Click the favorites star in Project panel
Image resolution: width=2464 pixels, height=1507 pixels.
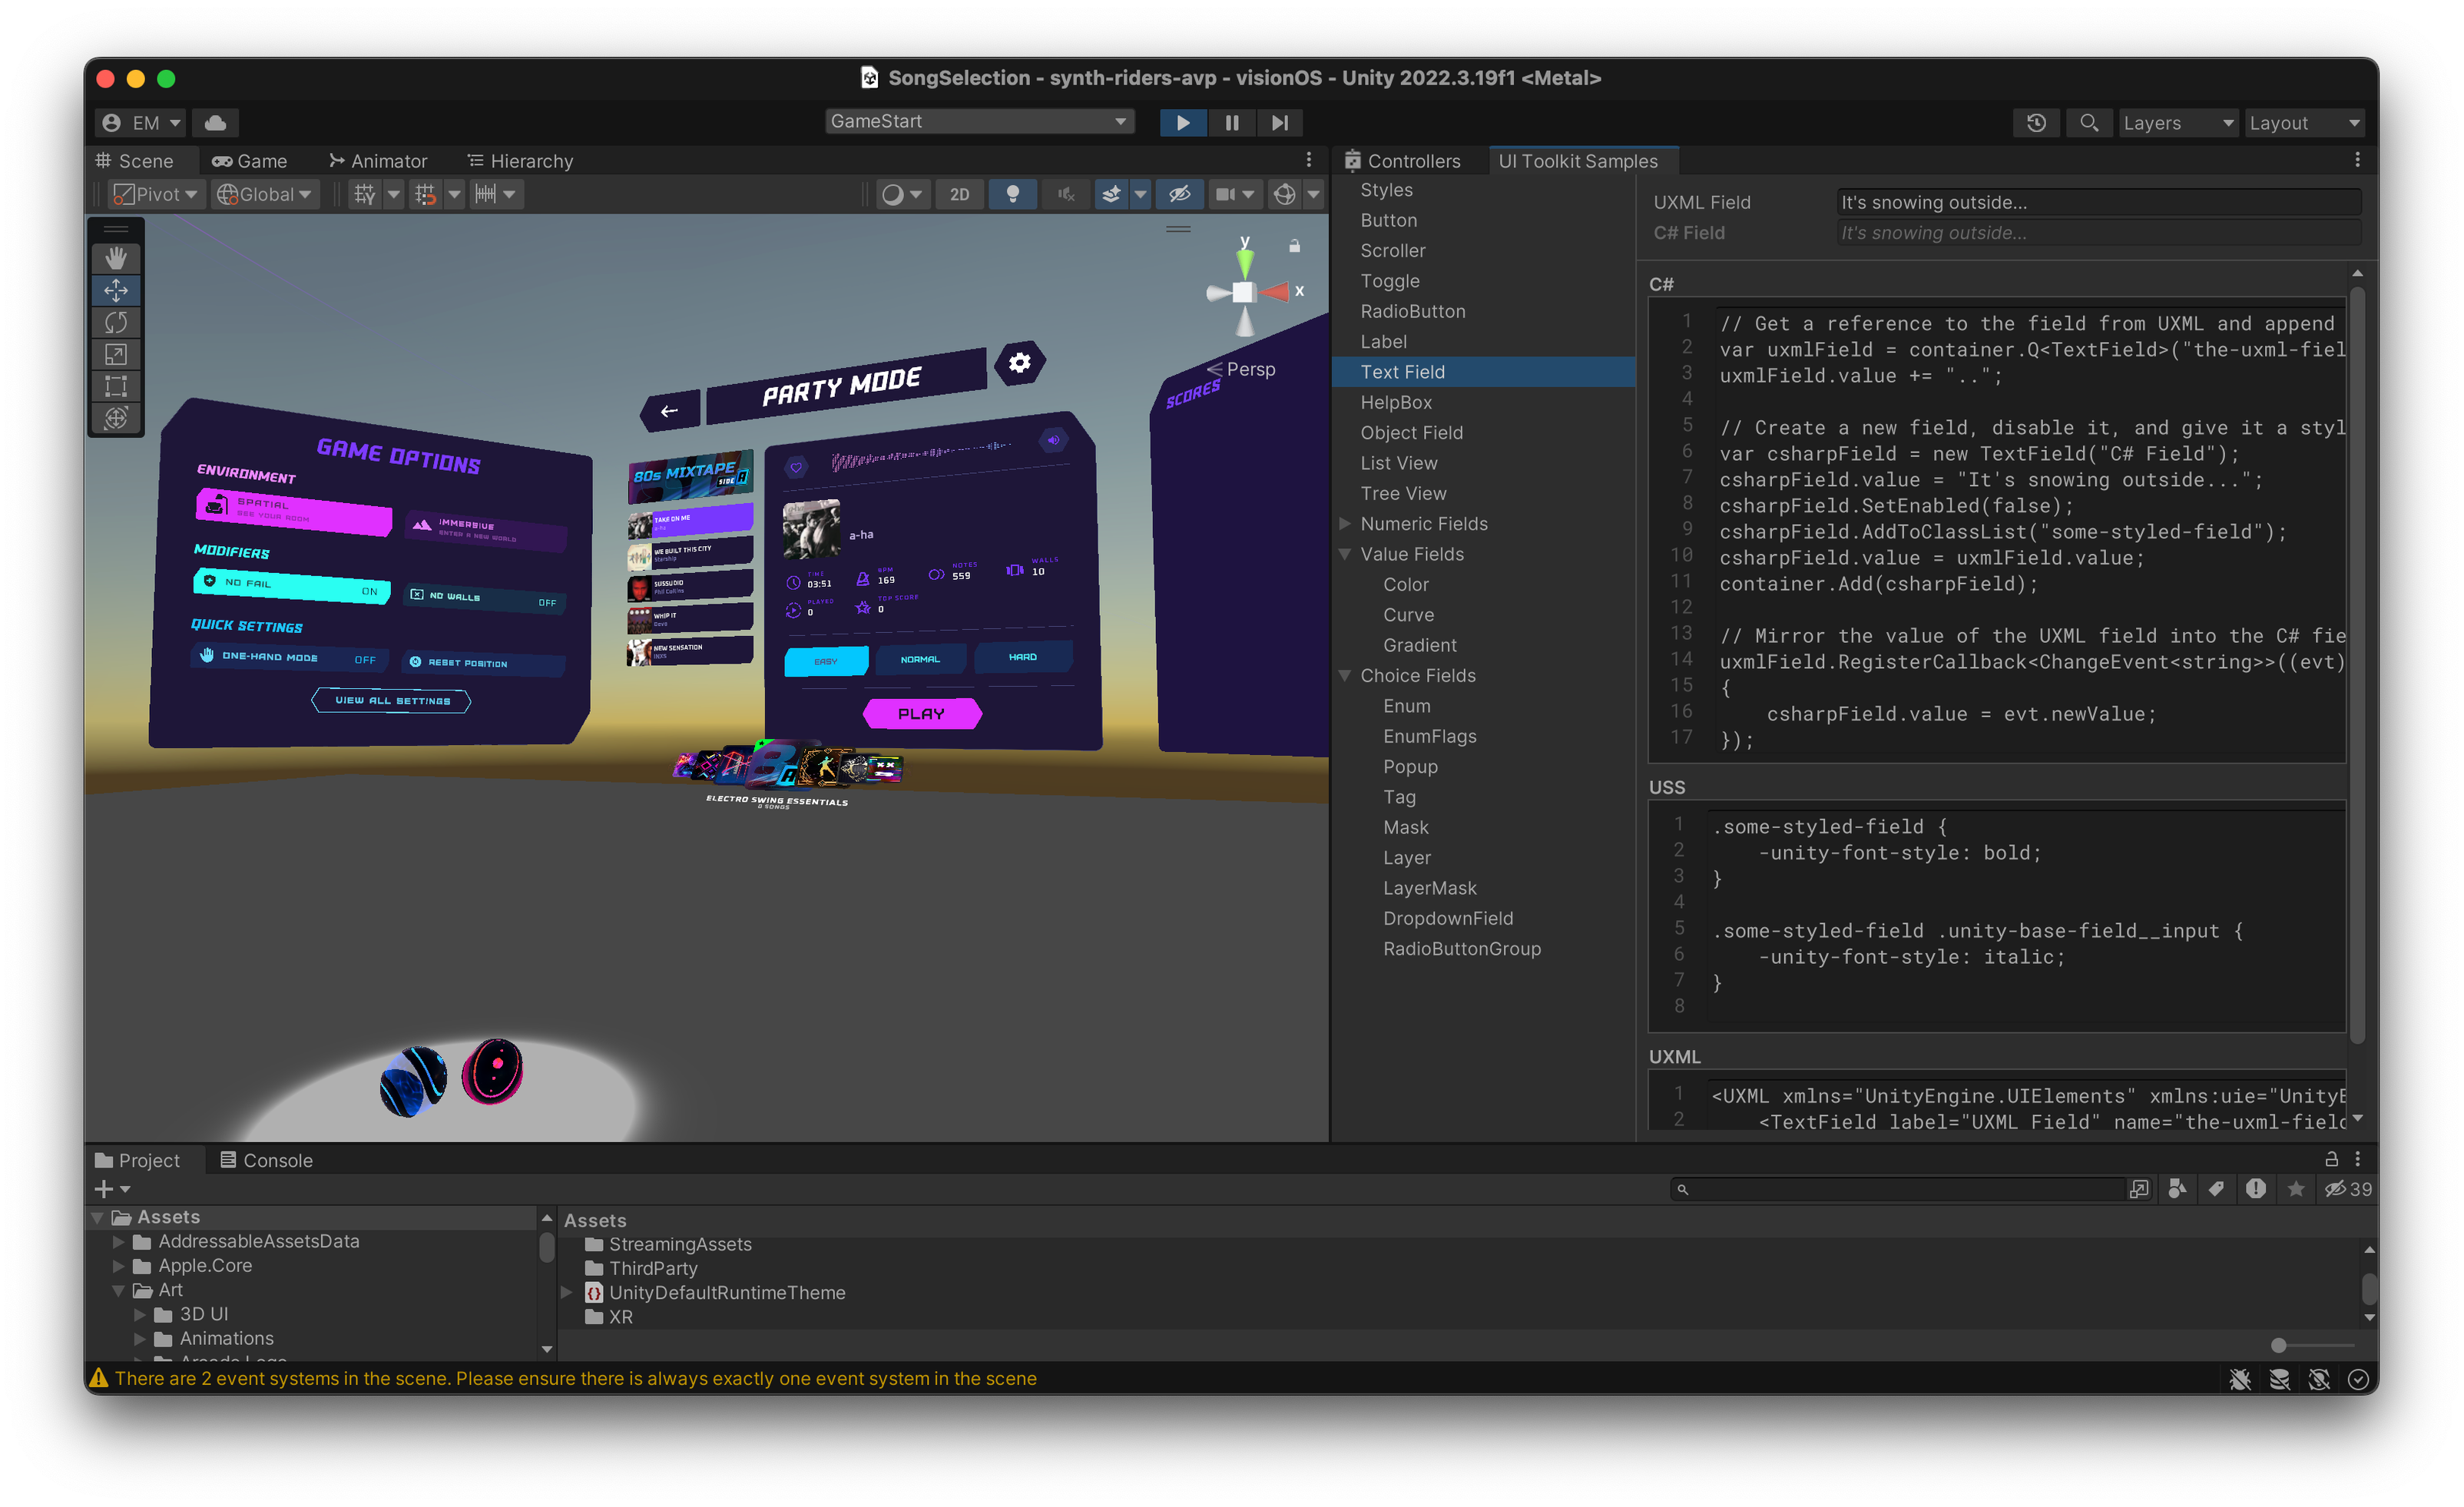pyautogui.click(x=2296, y=1189)
